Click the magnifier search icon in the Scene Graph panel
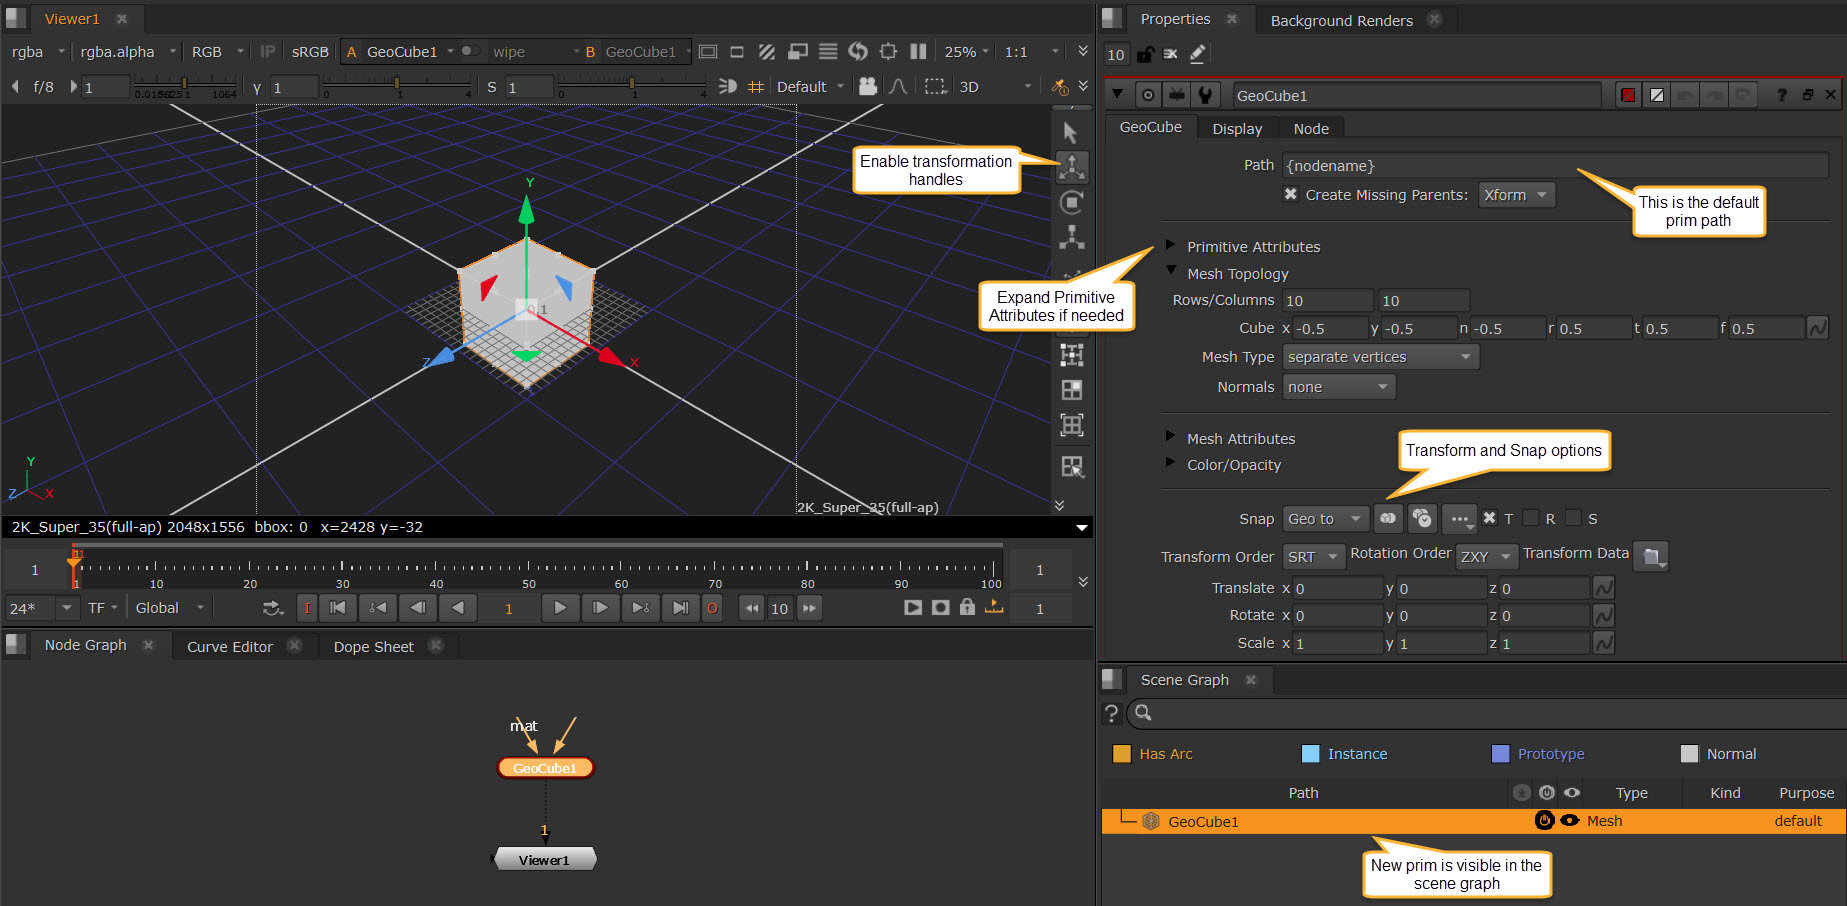 [1142, 713]
